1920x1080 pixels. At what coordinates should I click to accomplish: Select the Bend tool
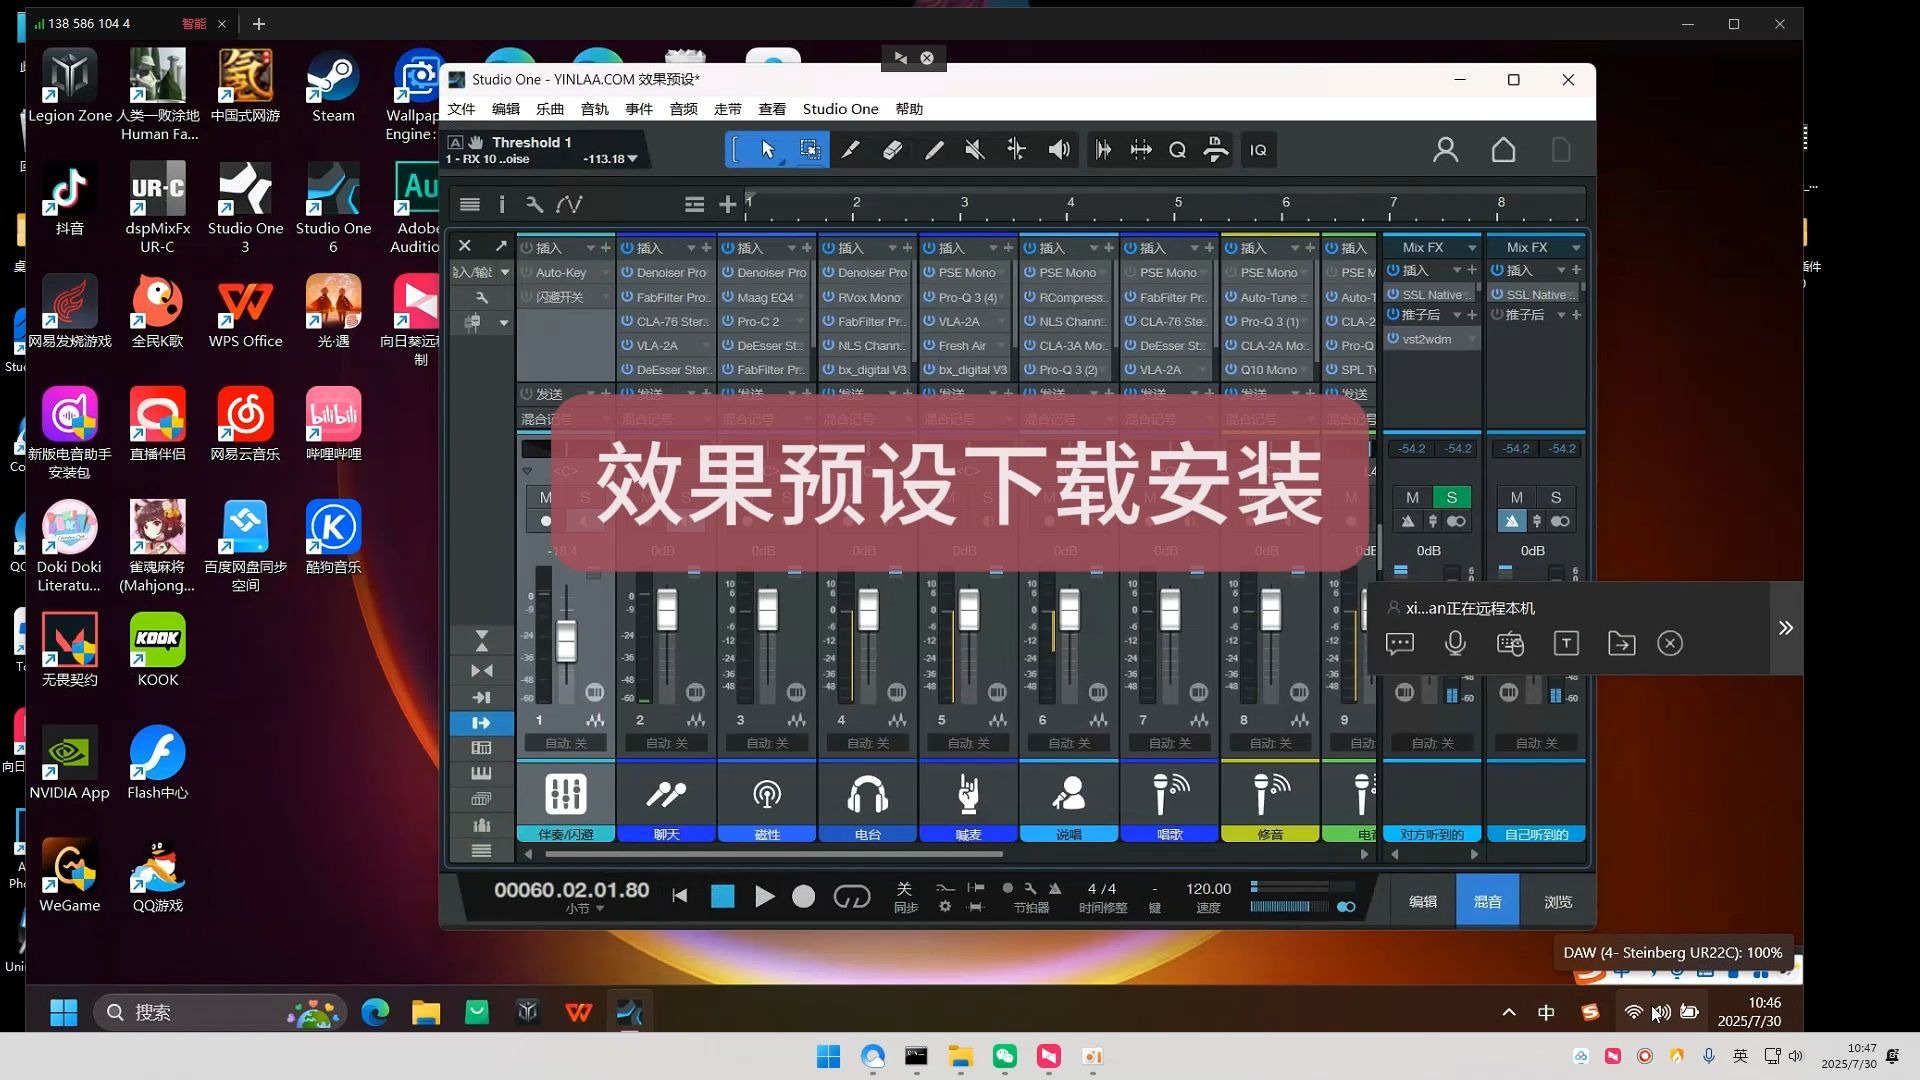pos(1016,150)
